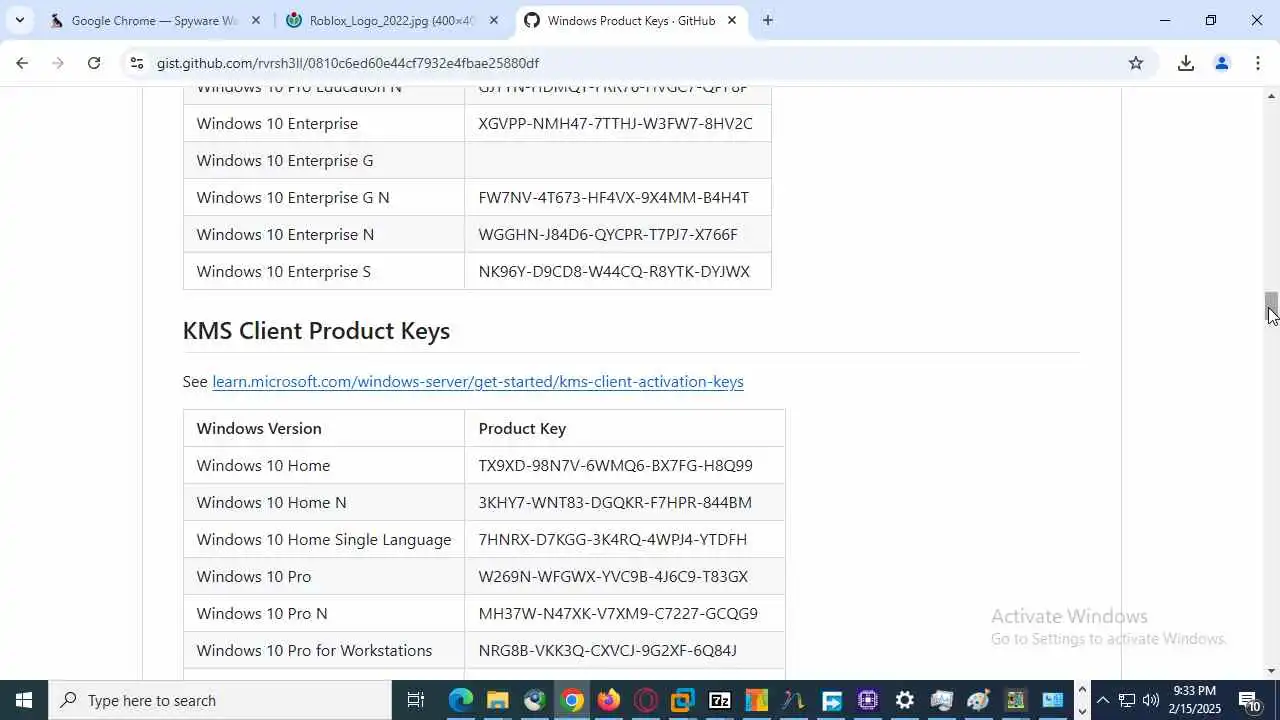Launch Firefox from the taskbar

[609, 700]
